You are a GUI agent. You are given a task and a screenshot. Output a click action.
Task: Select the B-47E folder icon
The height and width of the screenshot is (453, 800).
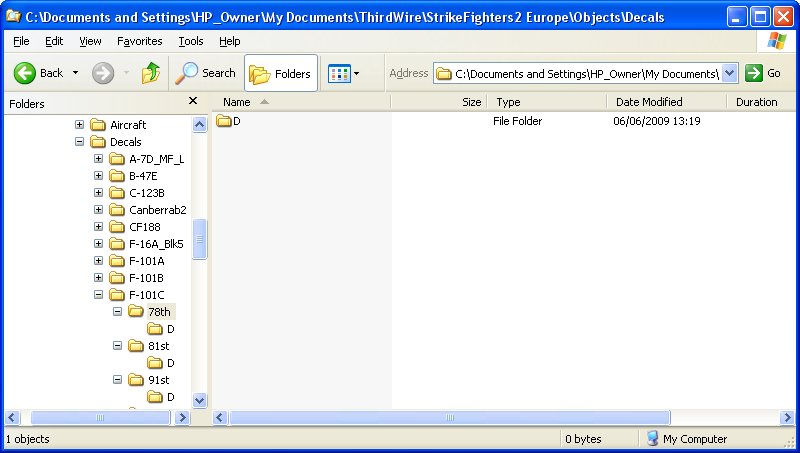[117, 176]
